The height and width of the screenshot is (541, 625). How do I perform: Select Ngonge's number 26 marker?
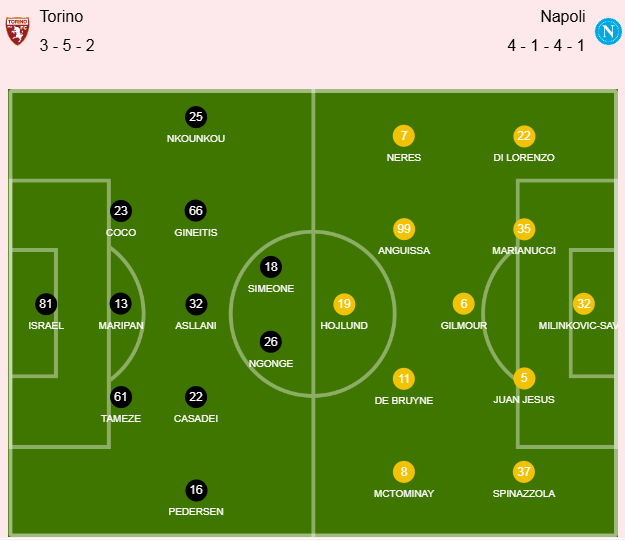pos(271,342)
